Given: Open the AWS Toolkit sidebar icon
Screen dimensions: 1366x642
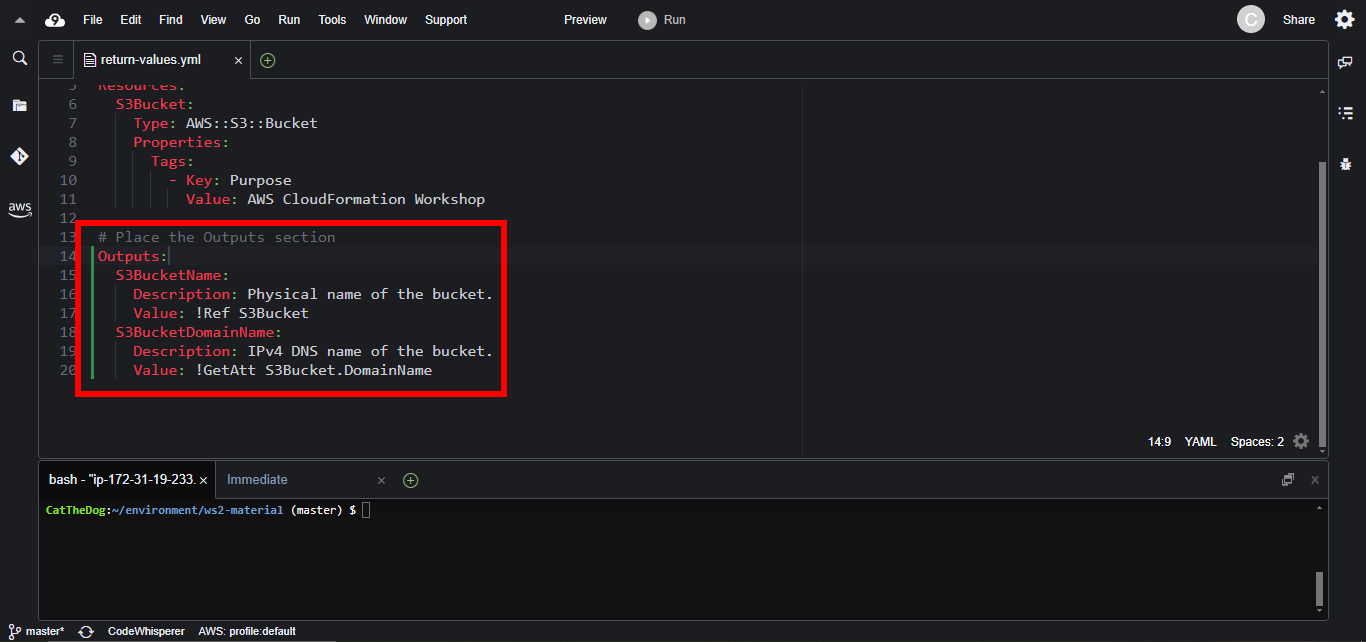Looking at the screenshot, I should click(x=19, y=209).
